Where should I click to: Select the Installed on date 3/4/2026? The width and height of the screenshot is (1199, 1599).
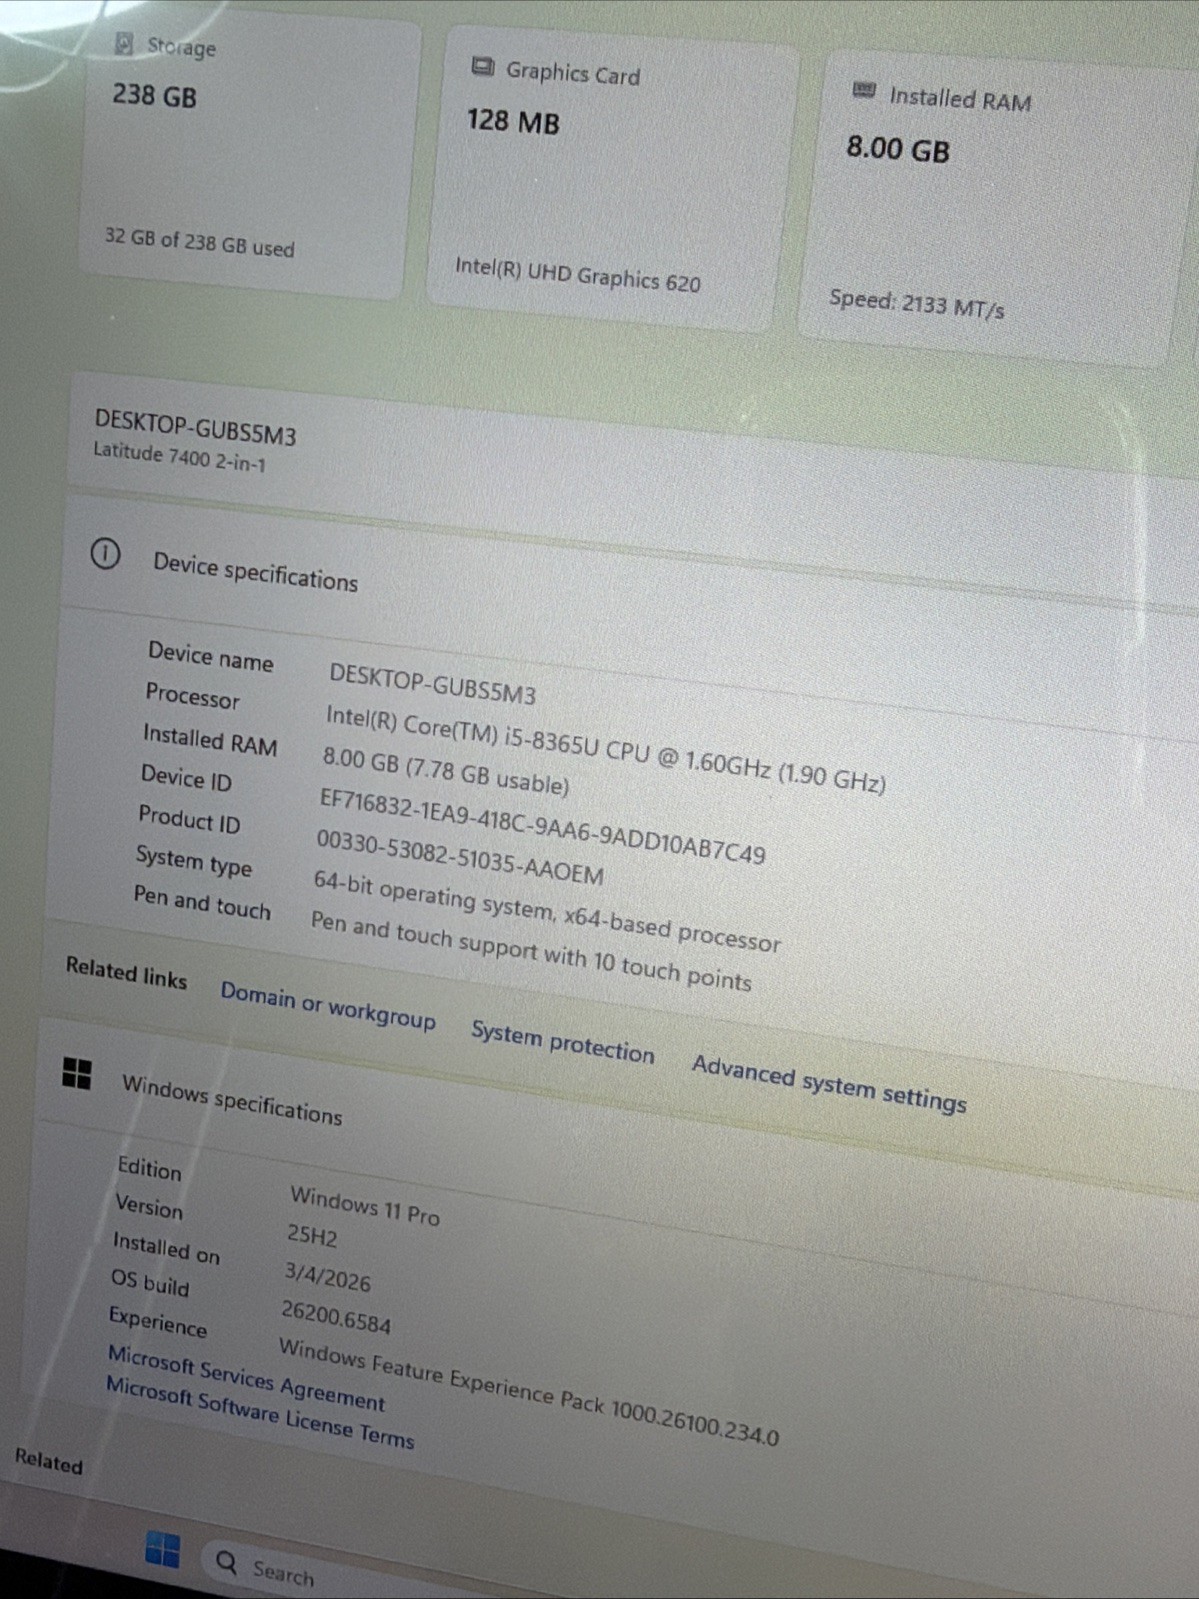pos(327,1276)
